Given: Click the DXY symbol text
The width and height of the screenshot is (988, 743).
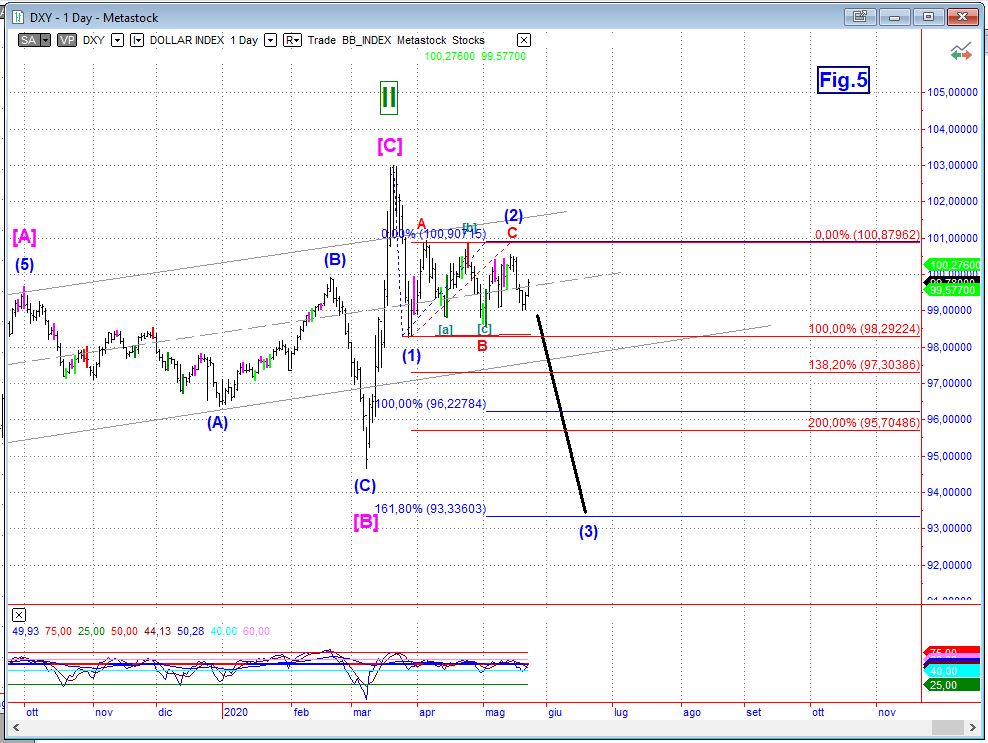Looking at the screenshot, I should pos(94,40).
